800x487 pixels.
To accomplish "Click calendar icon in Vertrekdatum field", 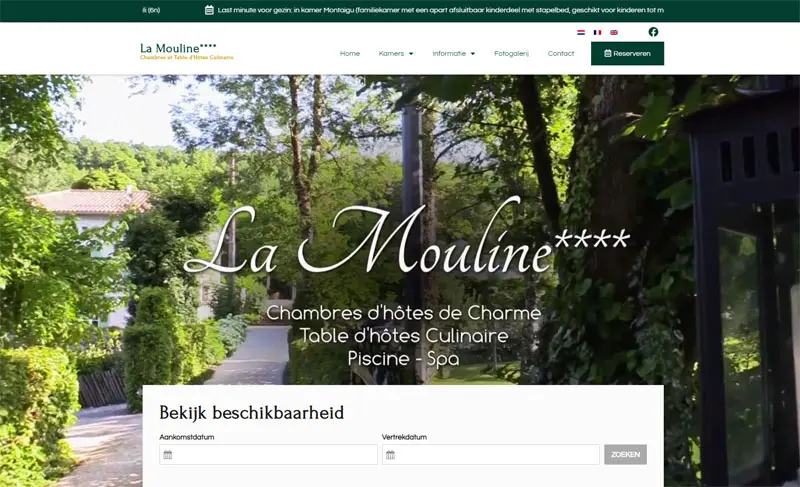I will tap(390, 455).
